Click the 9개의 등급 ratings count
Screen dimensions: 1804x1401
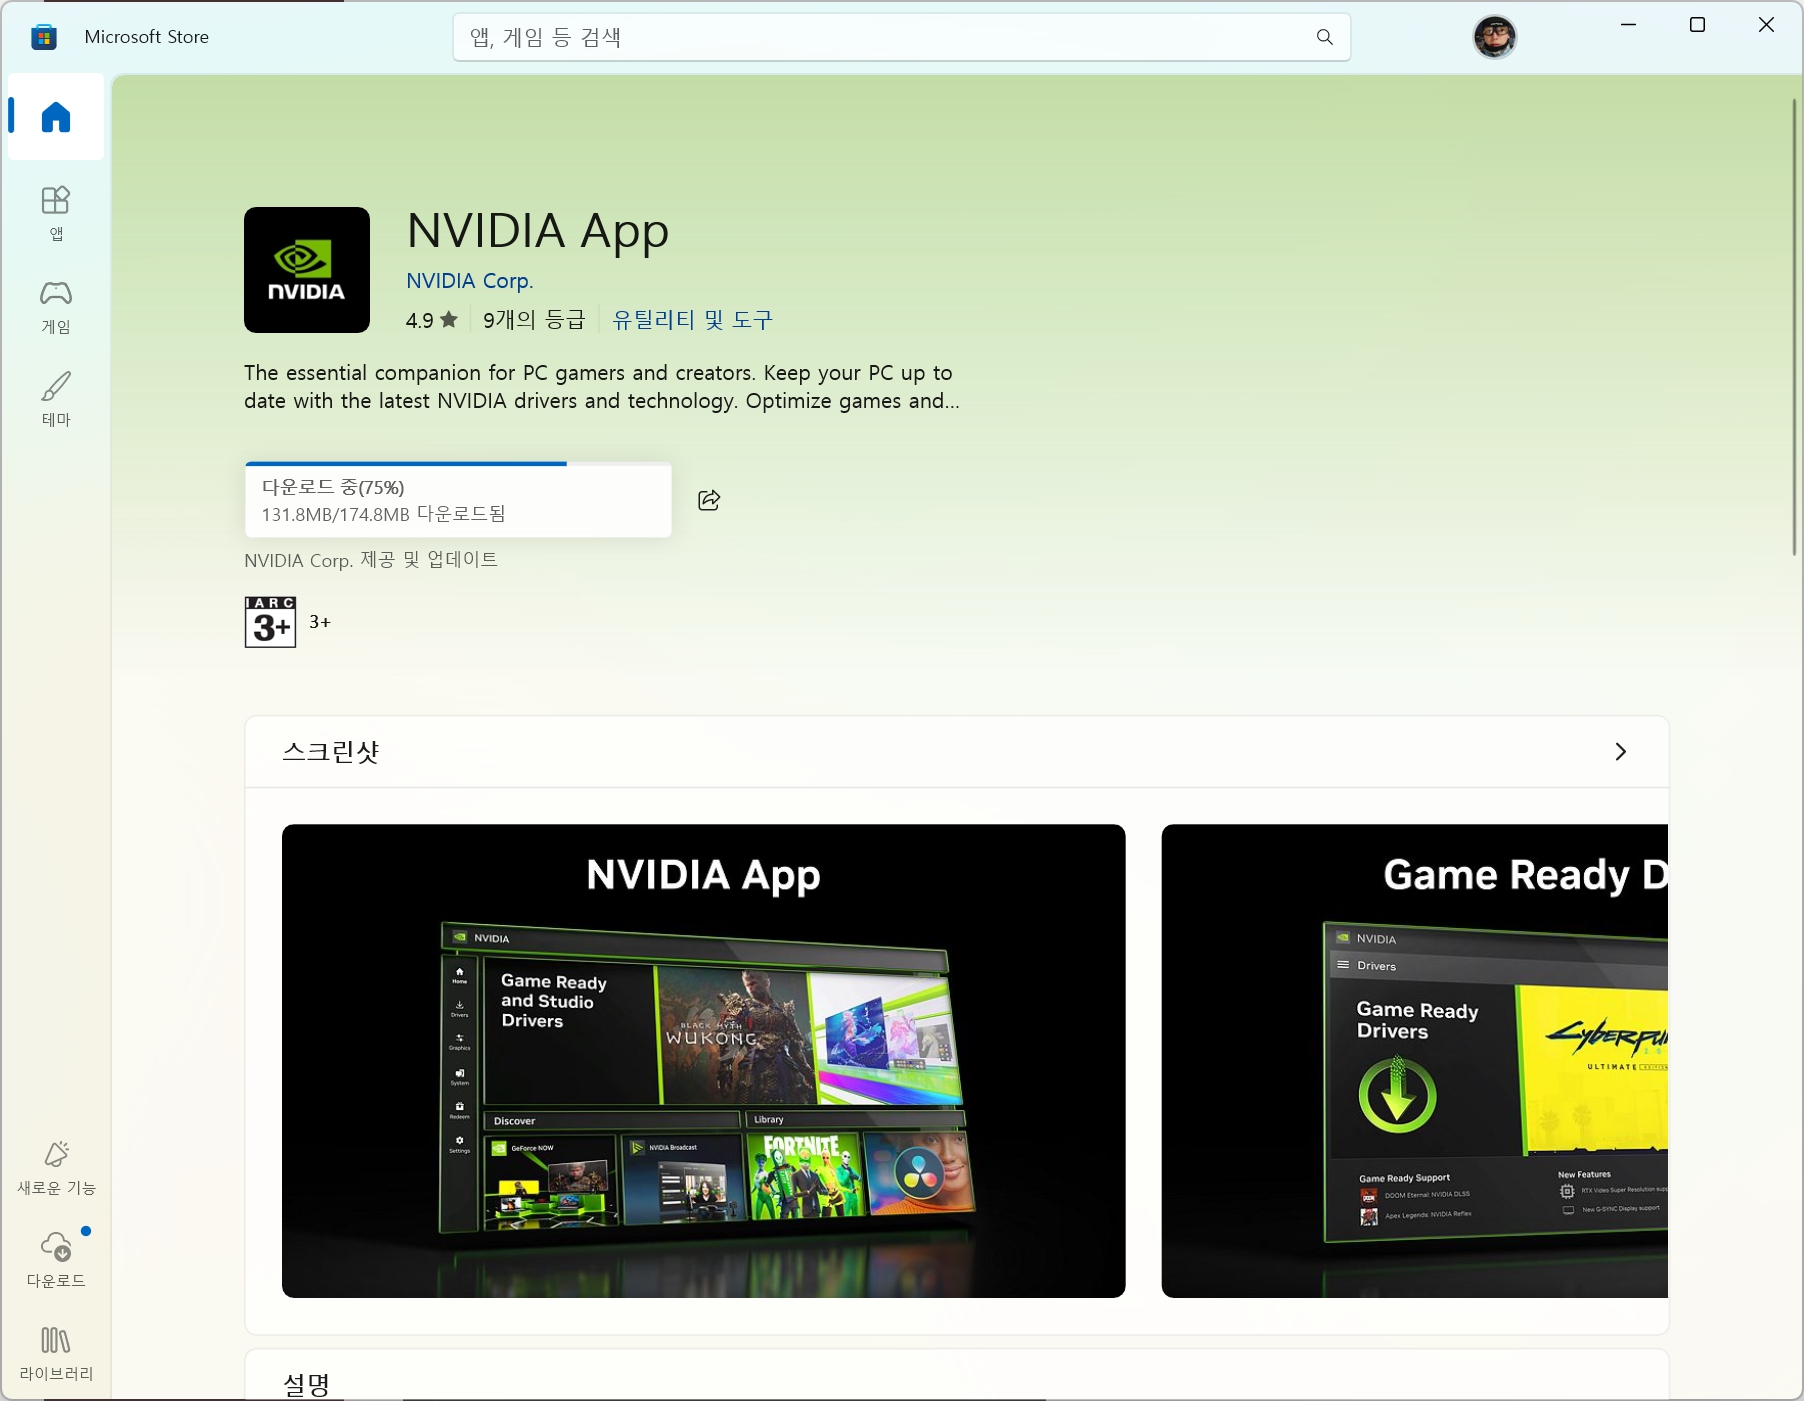(533, 320)
